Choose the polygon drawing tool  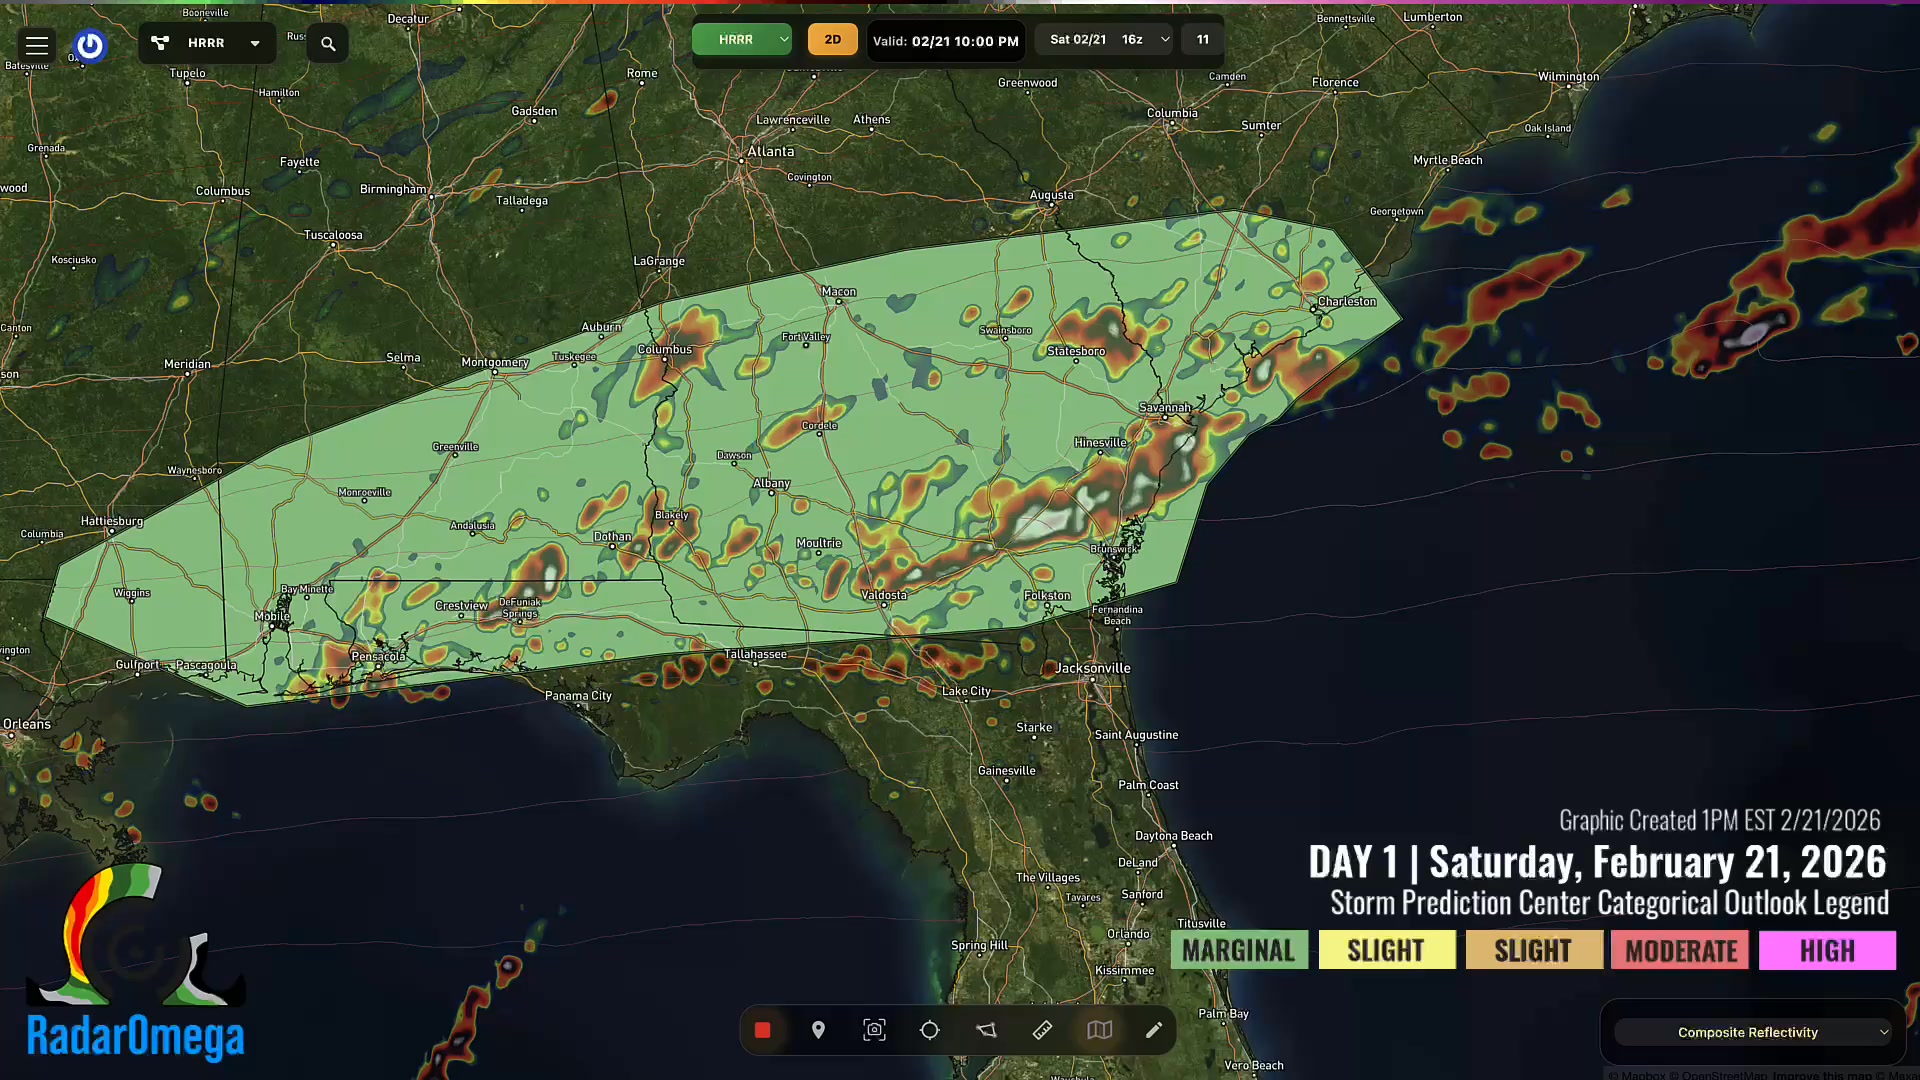click(986, 1030)
